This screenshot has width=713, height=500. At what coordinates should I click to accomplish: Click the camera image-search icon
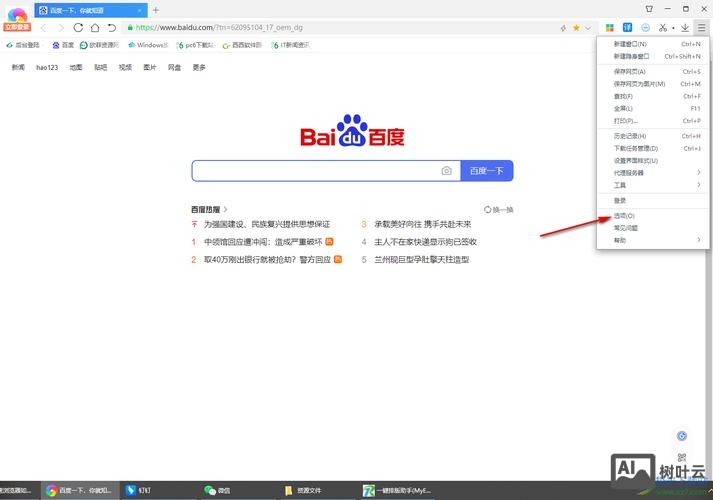447,171
